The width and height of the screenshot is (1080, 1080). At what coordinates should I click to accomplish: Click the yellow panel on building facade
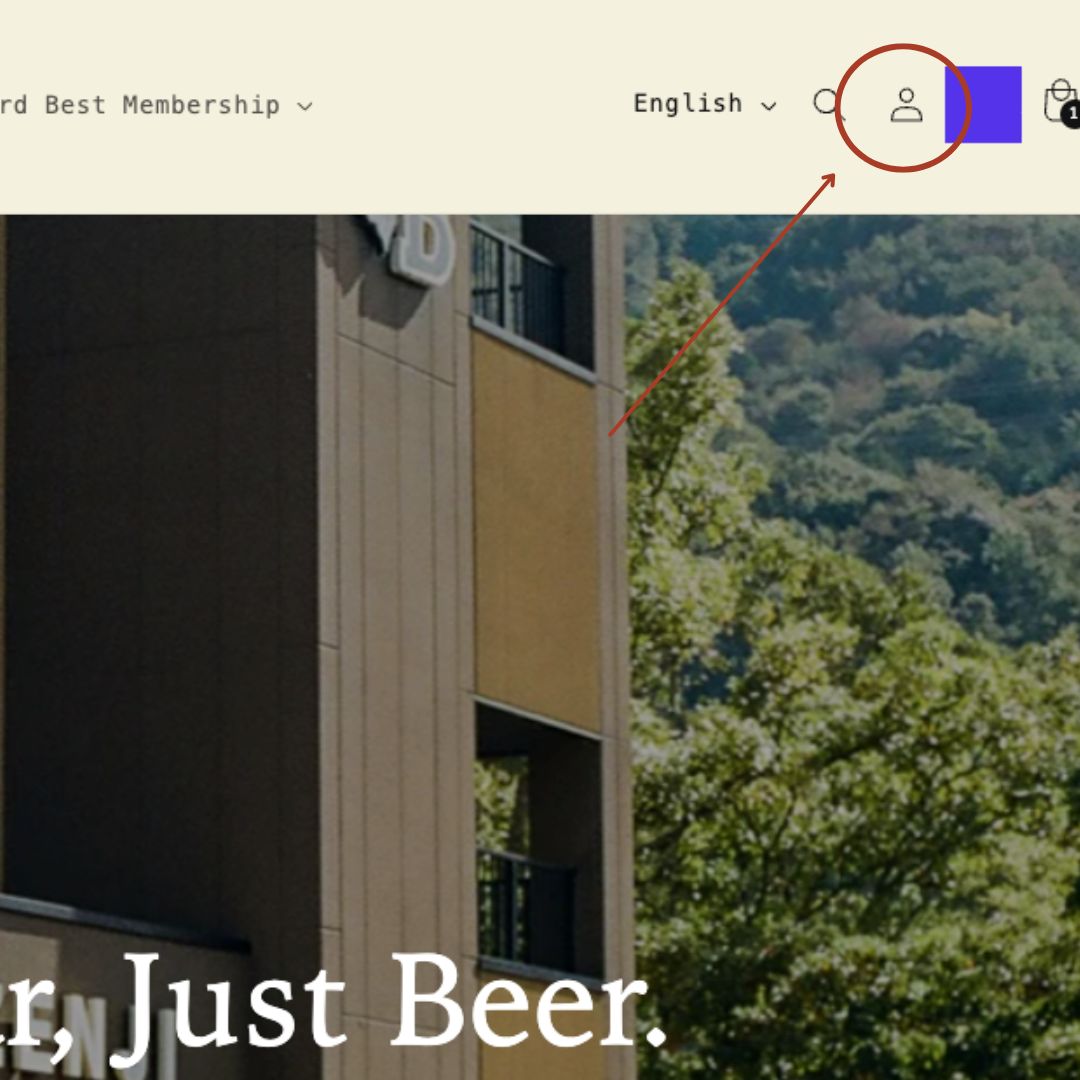[x=536, y=530]
